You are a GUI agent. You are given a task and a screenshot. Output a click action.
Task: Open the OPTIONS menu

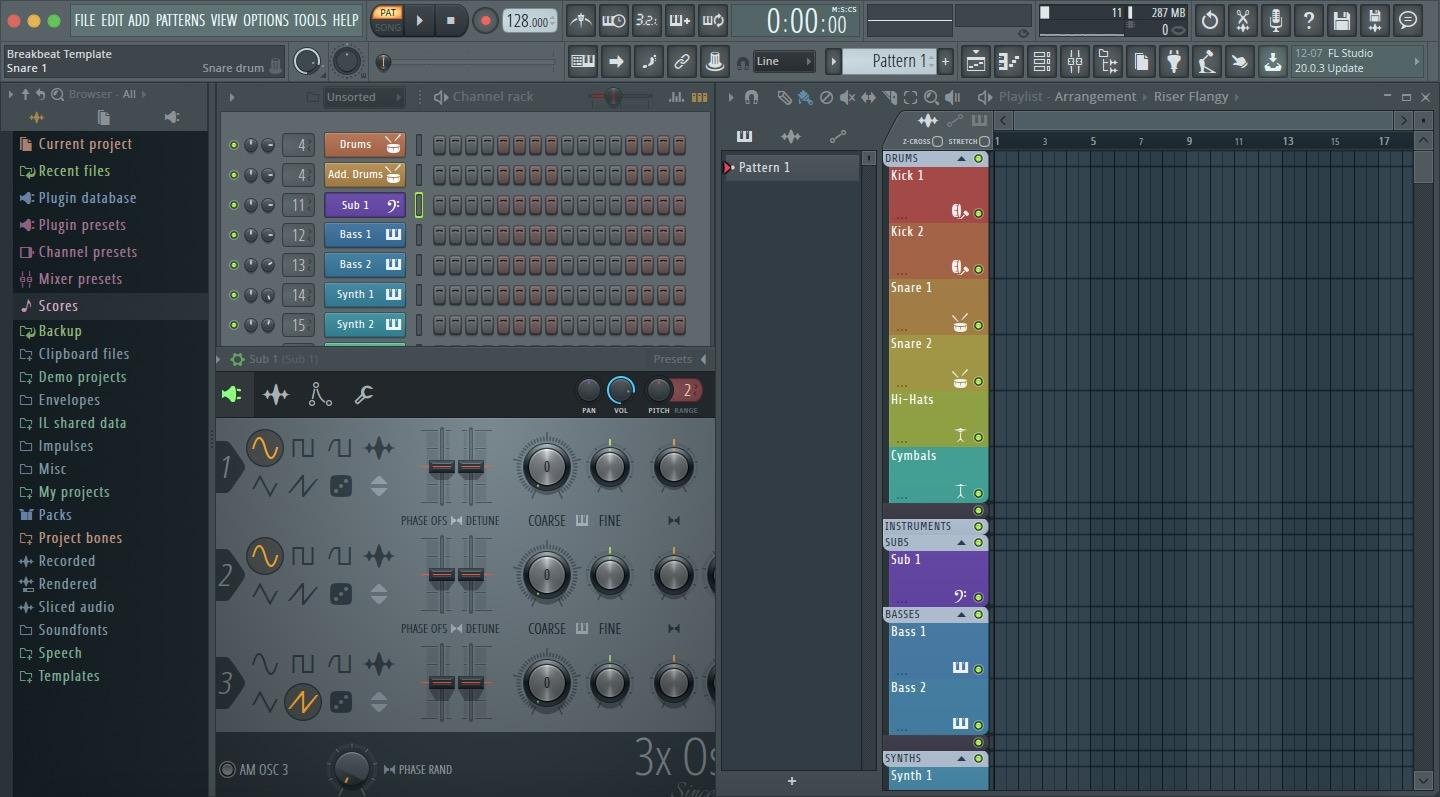coord(265,20)
